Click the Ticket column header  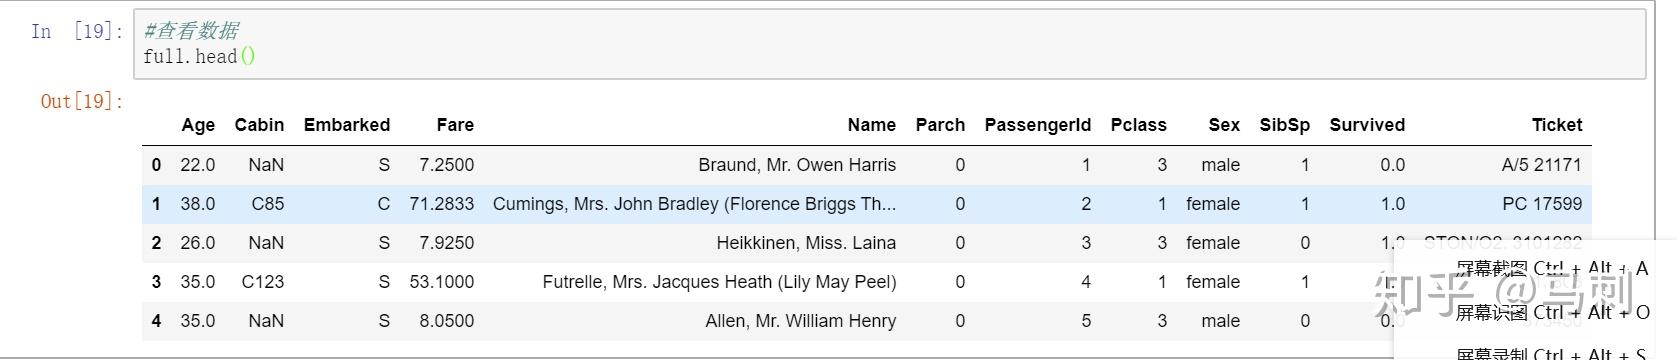point(1557,125)
